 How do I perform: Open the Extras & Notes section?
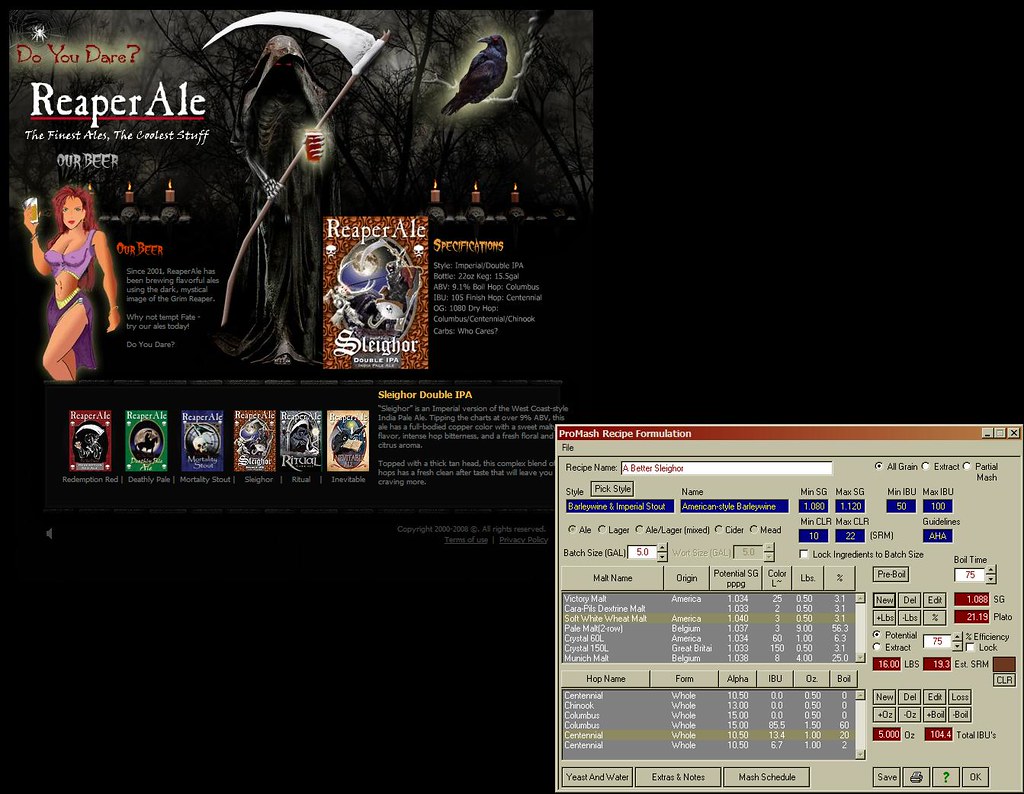tap(678, 777)
